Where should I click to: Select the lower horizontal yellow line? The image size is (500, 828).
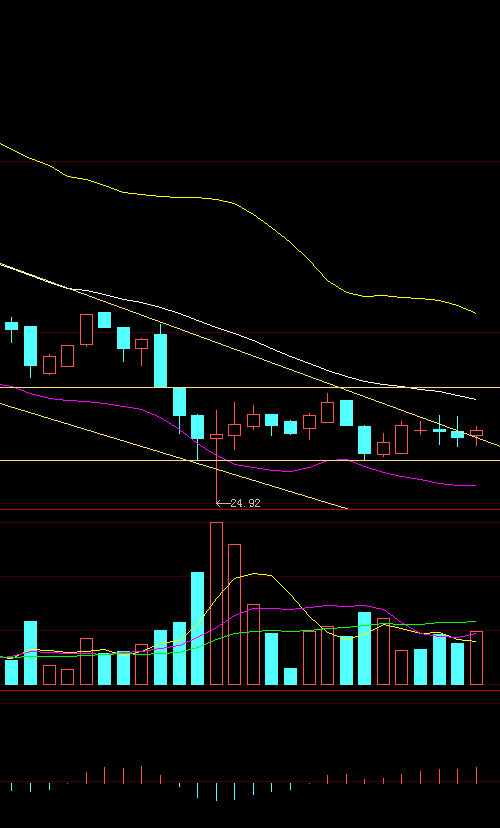(250, 460)
